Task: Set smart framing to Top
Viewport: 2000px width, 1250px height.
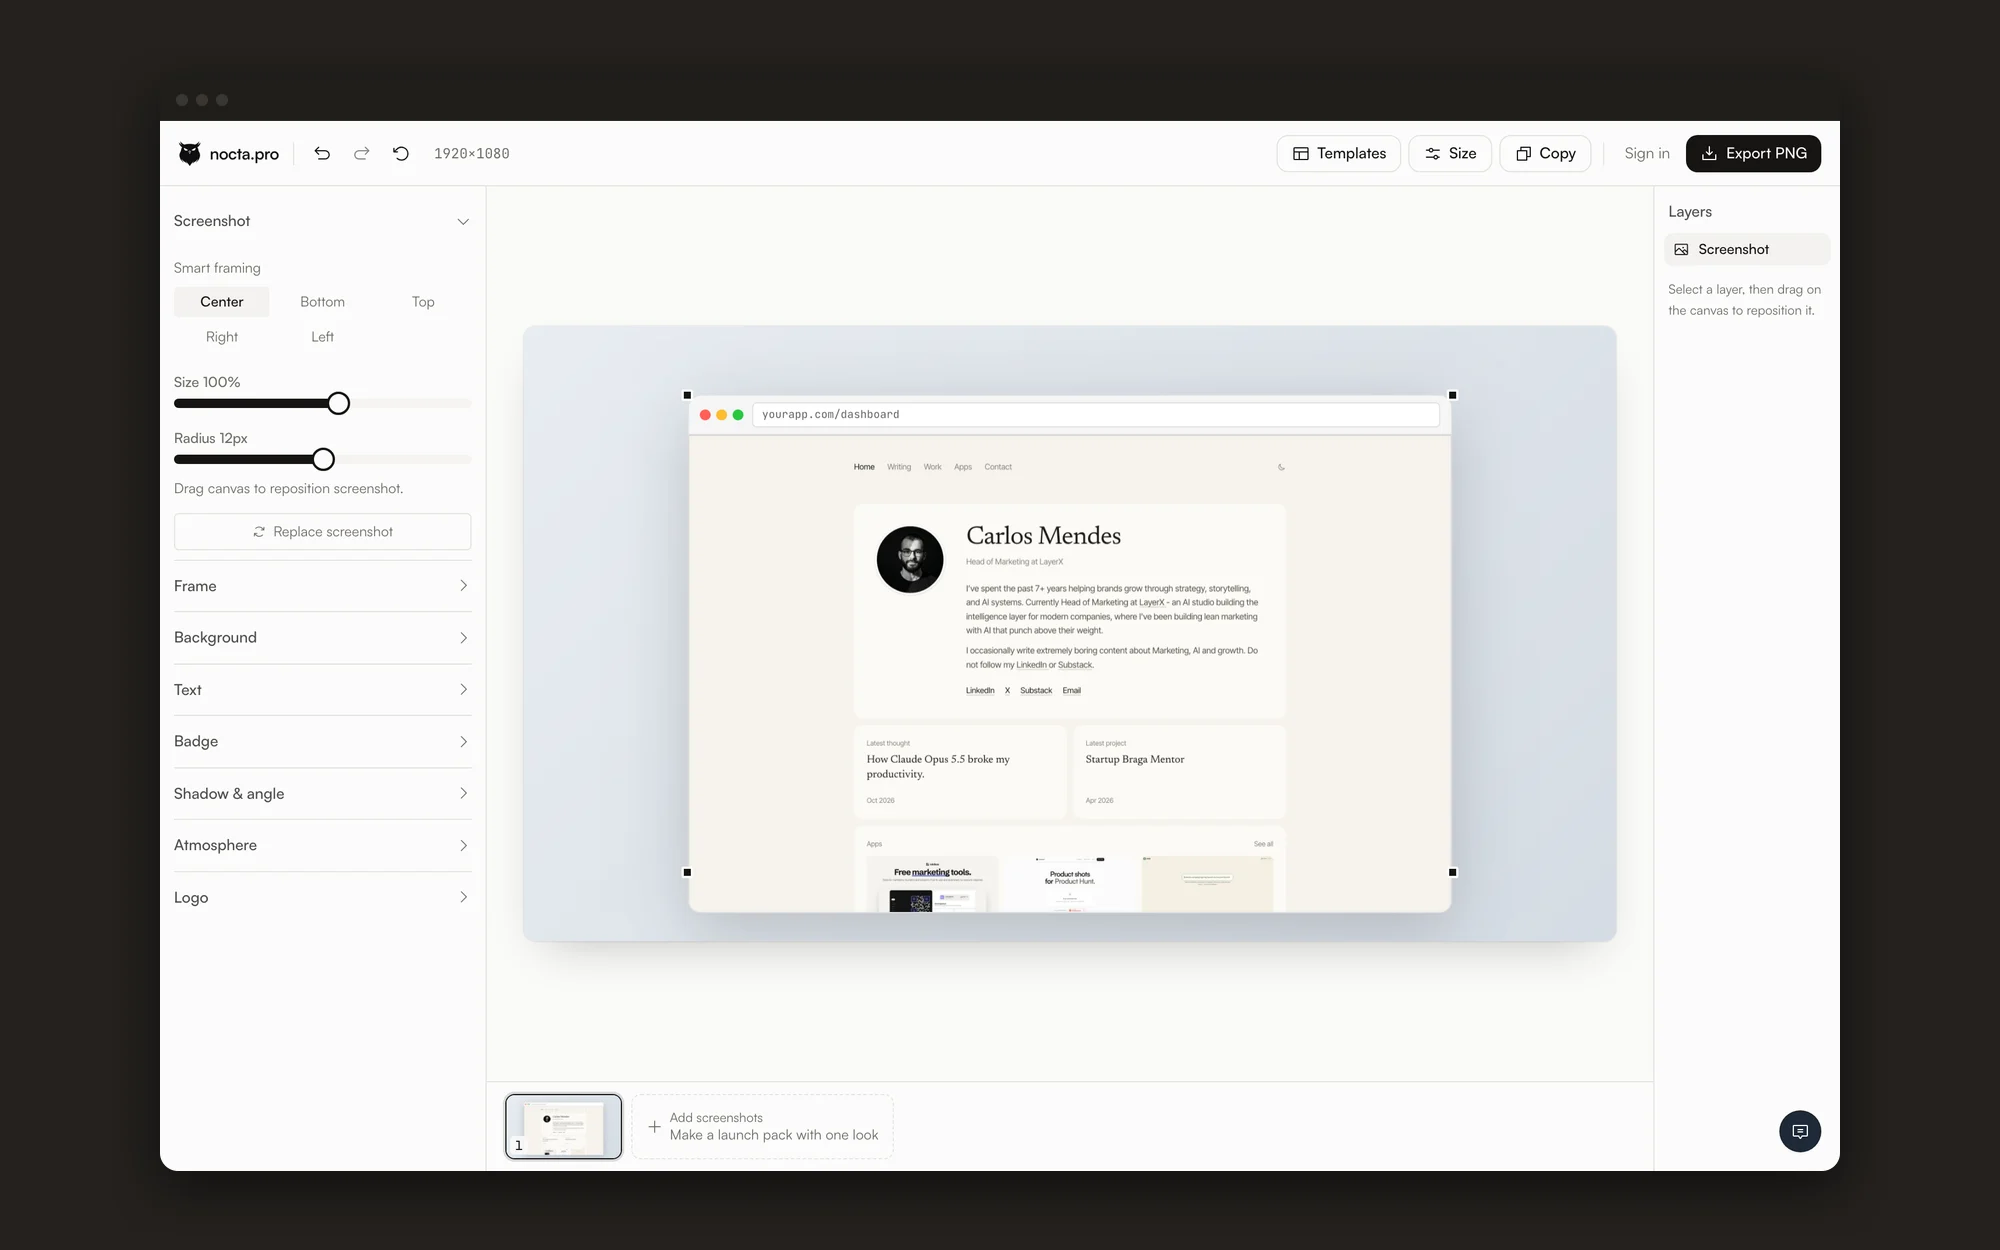Action: point(423,302)
